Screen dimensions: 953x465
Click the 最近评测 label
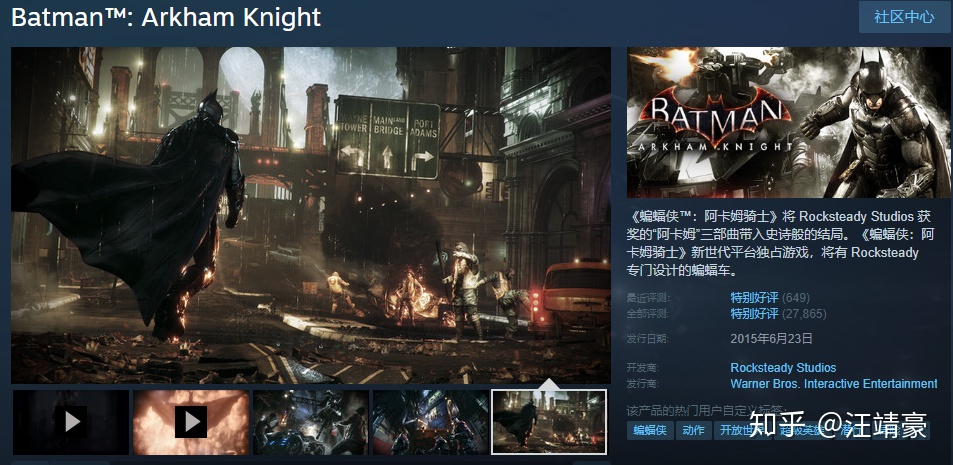(x=647, y=298)
